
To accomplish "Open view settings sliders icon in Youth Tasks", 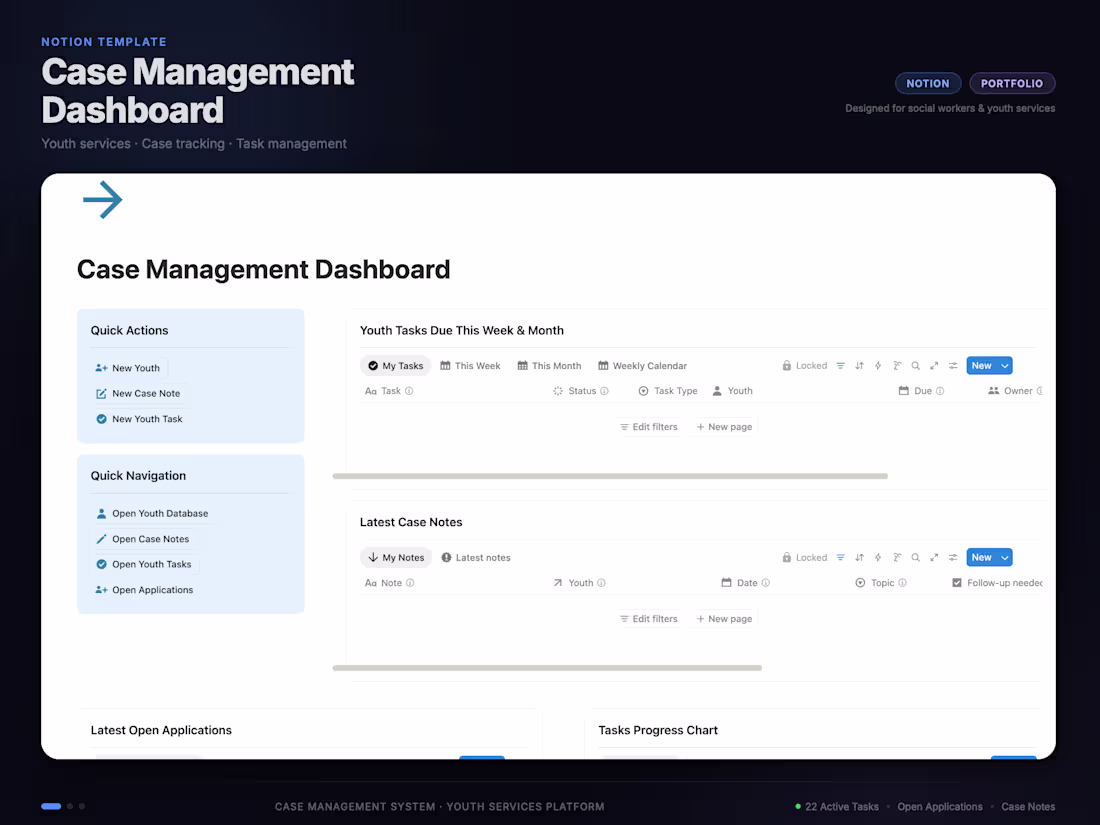I will 953,365.
